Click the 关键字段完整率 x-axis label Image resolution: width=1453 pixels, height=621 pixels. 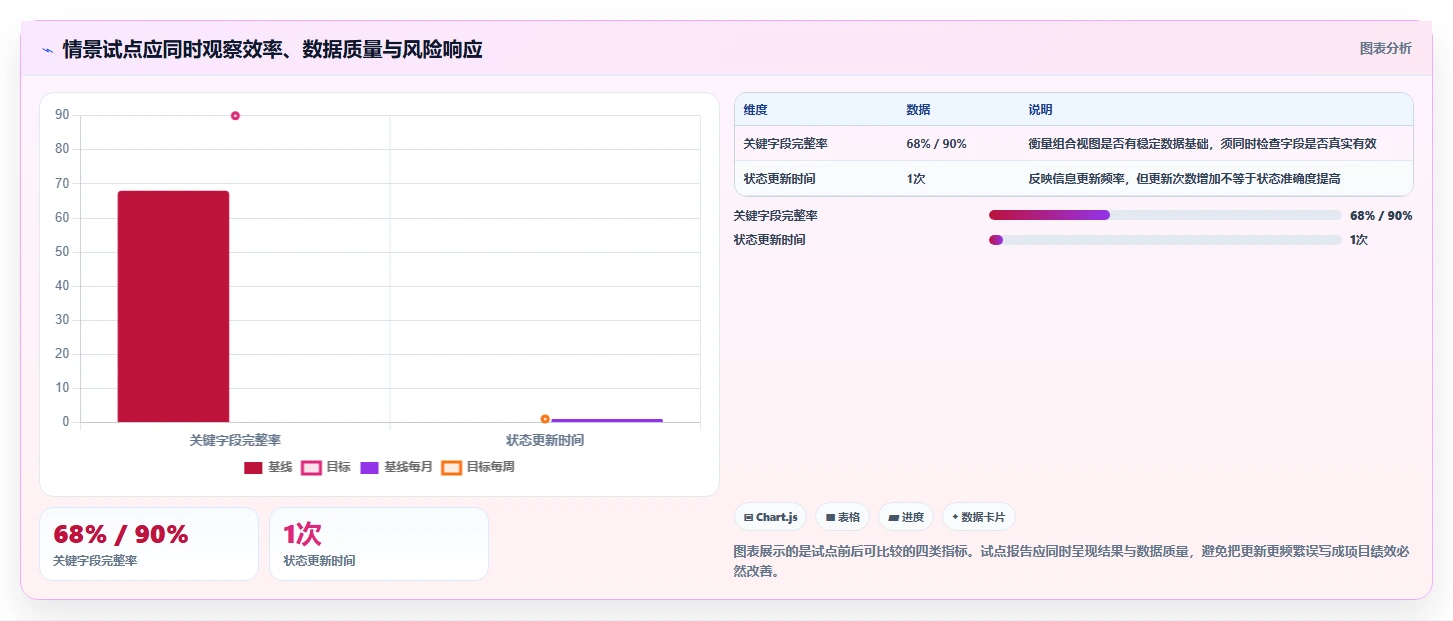coord(235,440)
